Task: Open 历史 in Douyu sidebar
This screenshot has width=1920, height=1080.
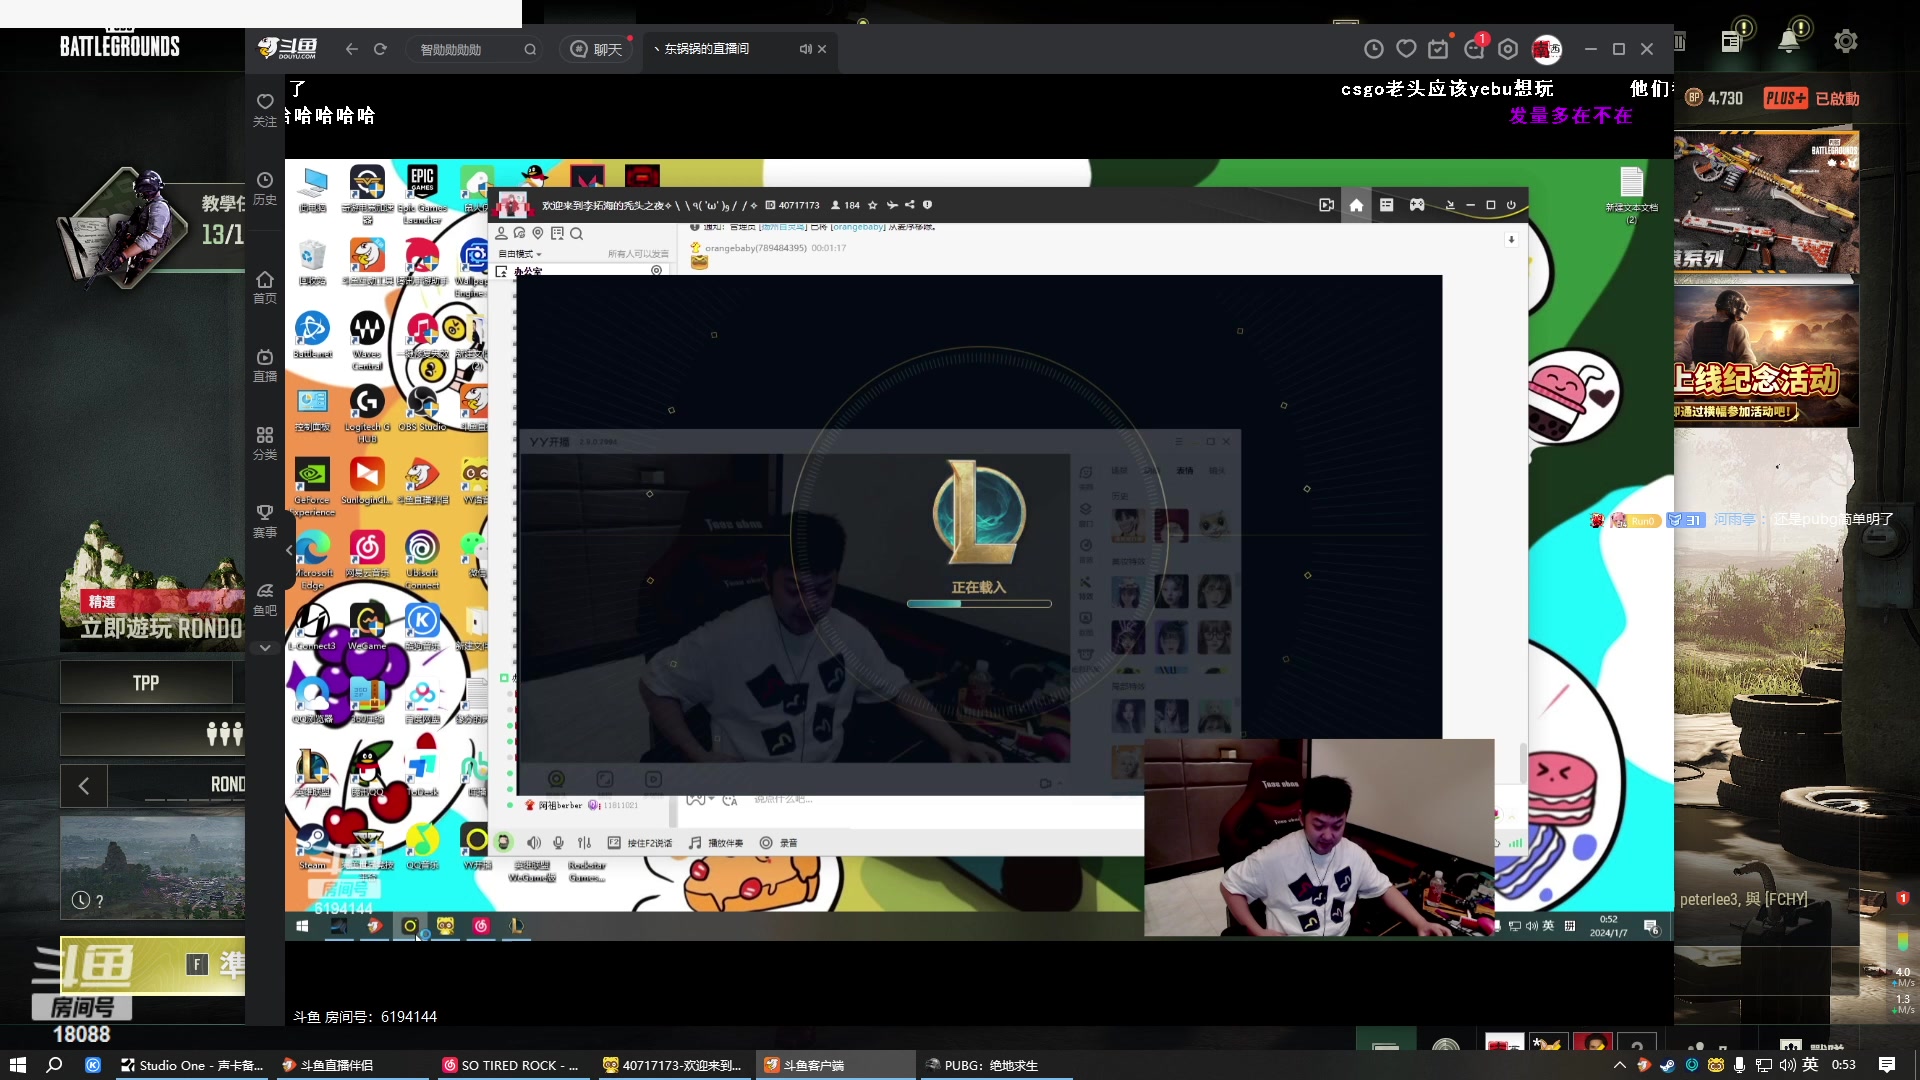Action: pos(265,188)
